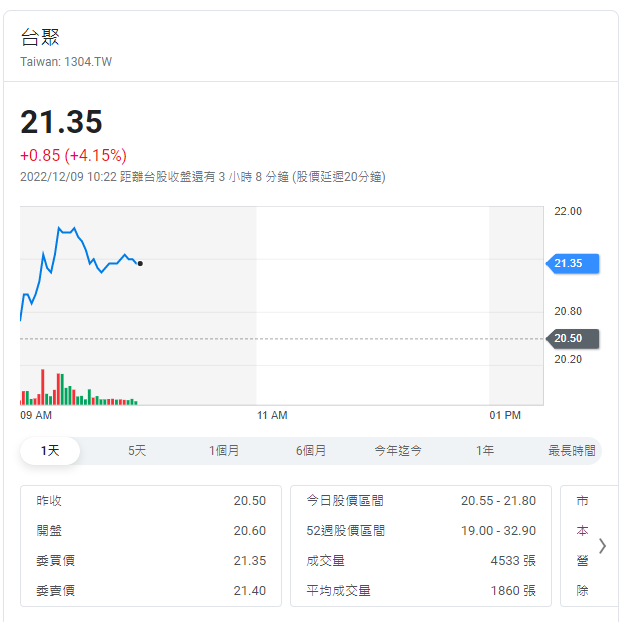Select the 今年迄今 range tab
Screen dimensions: 623x622
point(398,451)
